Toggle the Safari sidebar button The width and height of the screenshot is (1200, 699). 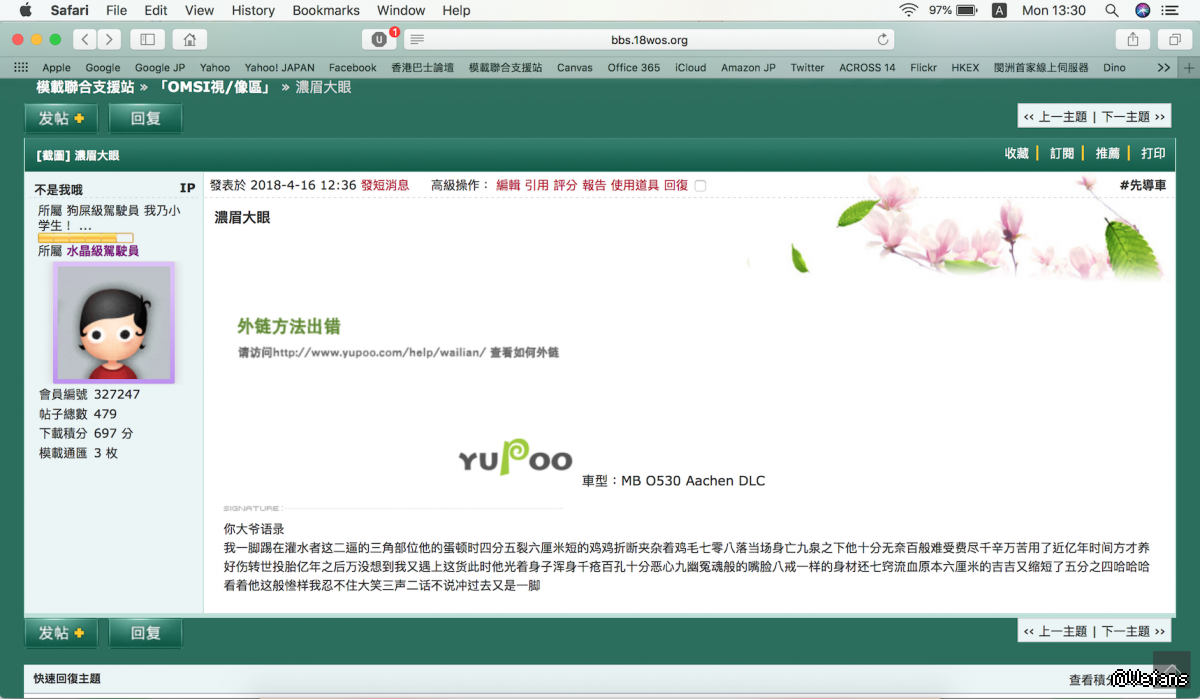point(147,40)
